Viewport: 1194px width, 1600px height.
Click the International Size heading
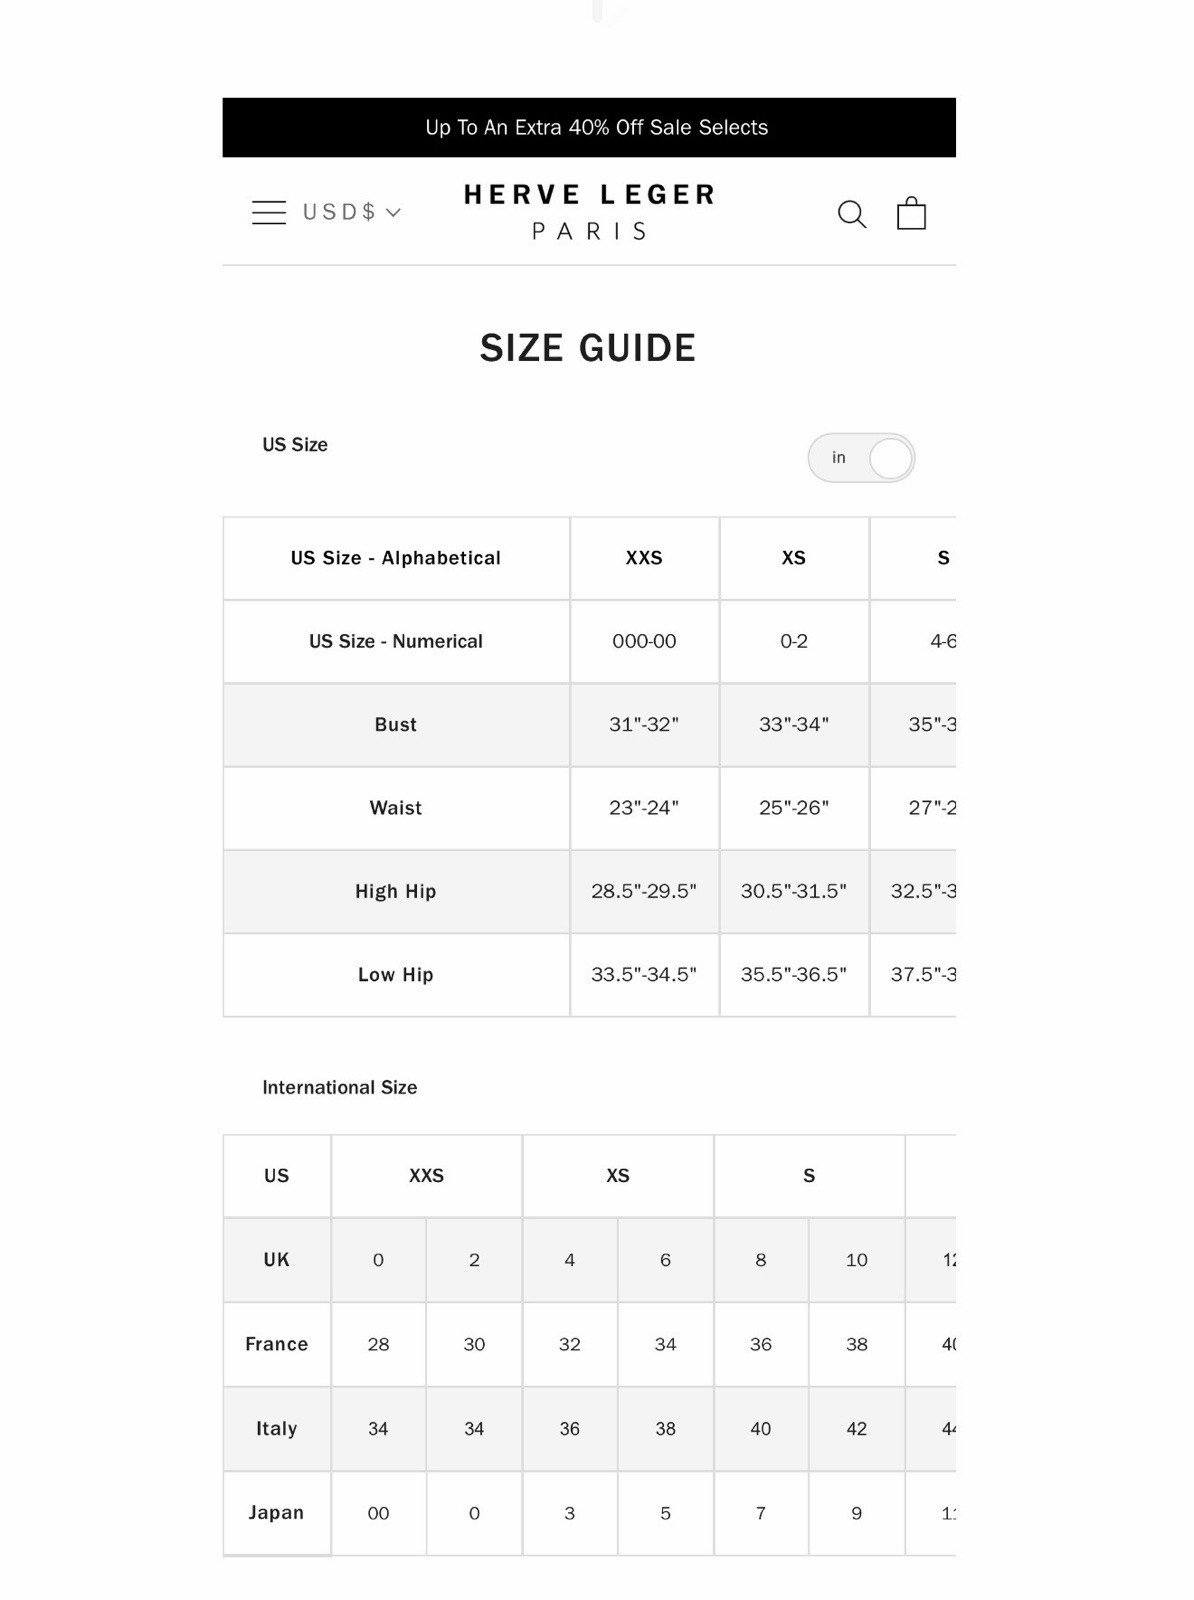[339, 1087]
